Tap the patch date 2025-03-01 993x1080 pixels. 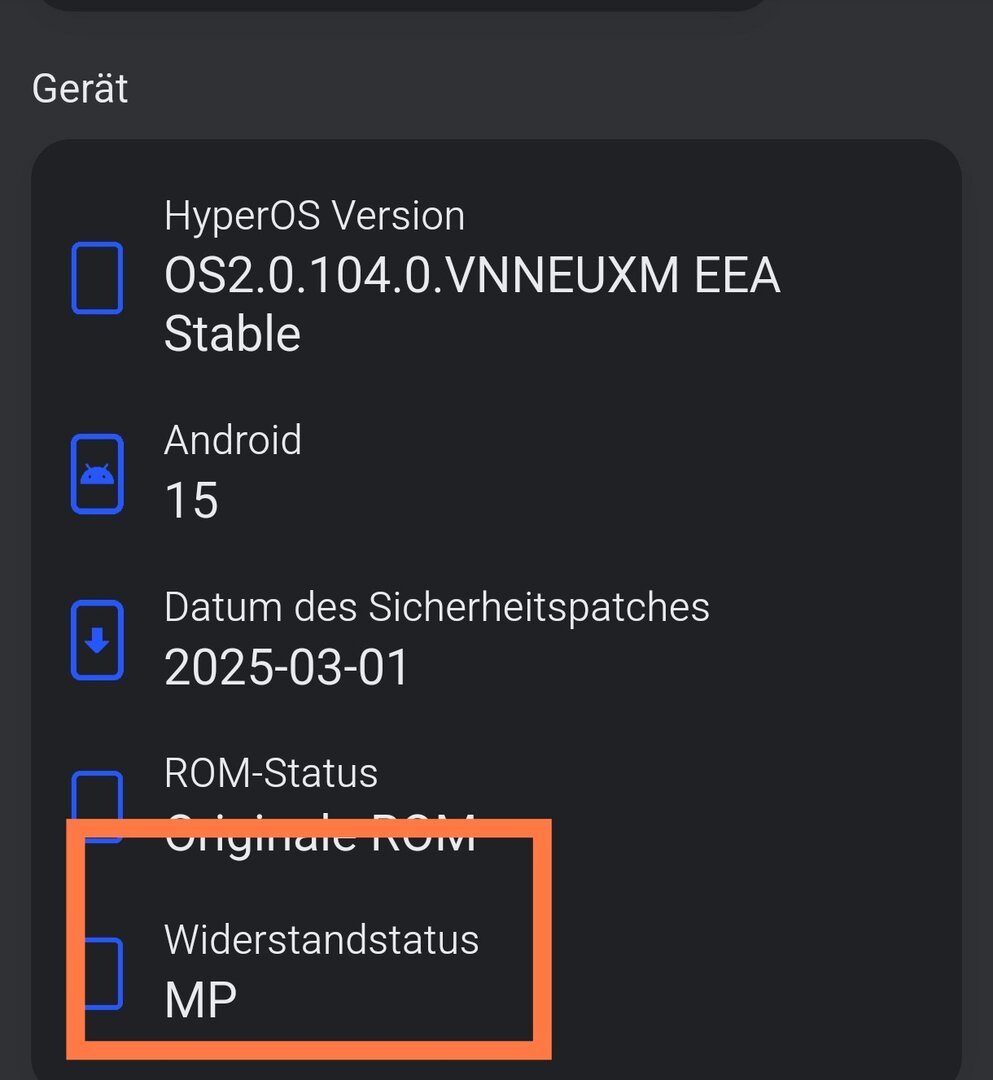(x=287, y=667)
